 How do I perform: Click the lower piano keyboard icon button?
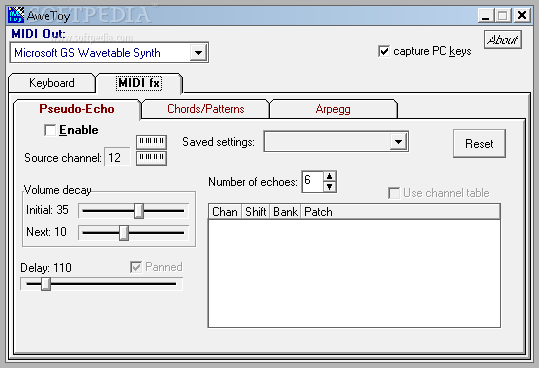151,158
